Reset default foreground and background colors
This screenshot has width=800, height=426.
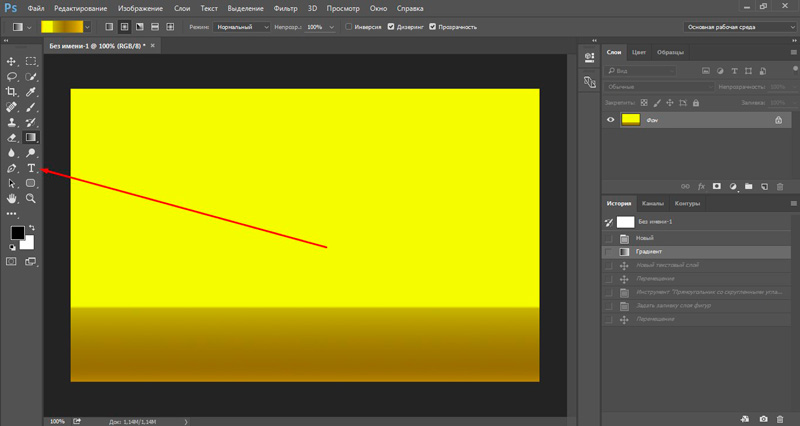12,247
